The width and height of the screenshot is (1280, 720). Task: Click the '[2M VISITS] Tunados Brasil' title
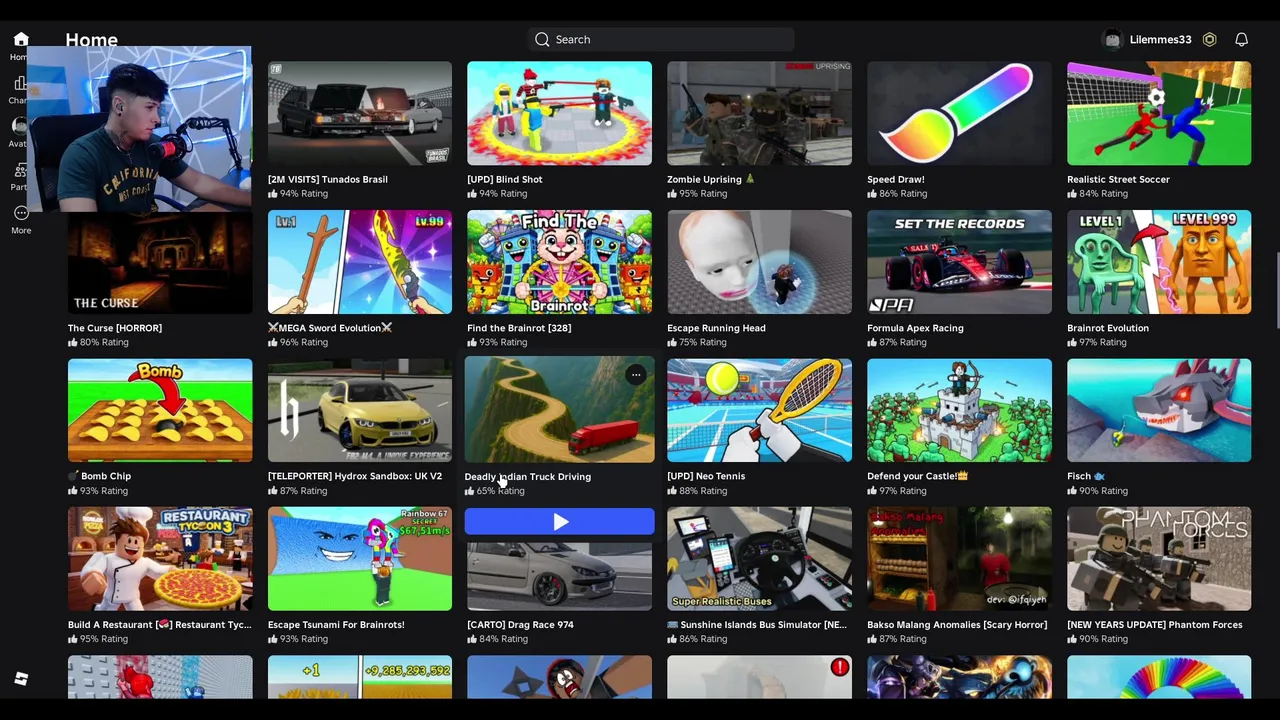[x=328, y=180]
